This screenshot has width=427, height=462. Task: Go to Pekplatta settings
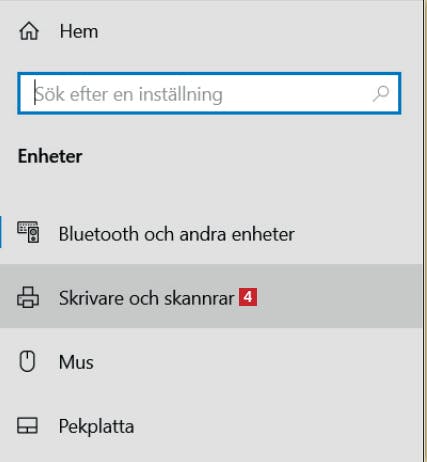click(96, 427)
